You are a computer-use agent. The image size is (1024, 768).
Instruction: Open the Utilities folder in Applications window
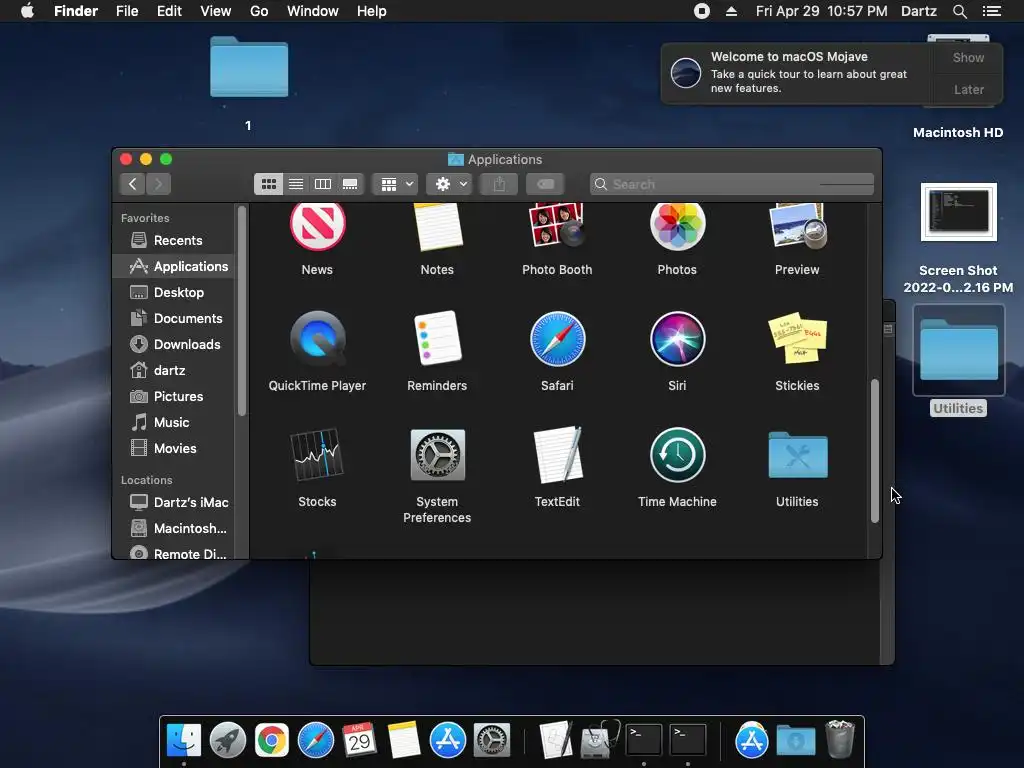(x=797, y=455)
